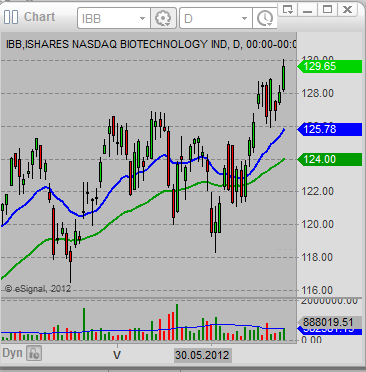Screen dimensions: 366x372
Task: Toggle the Dyn scaling label
Action: tap(12, 353)
